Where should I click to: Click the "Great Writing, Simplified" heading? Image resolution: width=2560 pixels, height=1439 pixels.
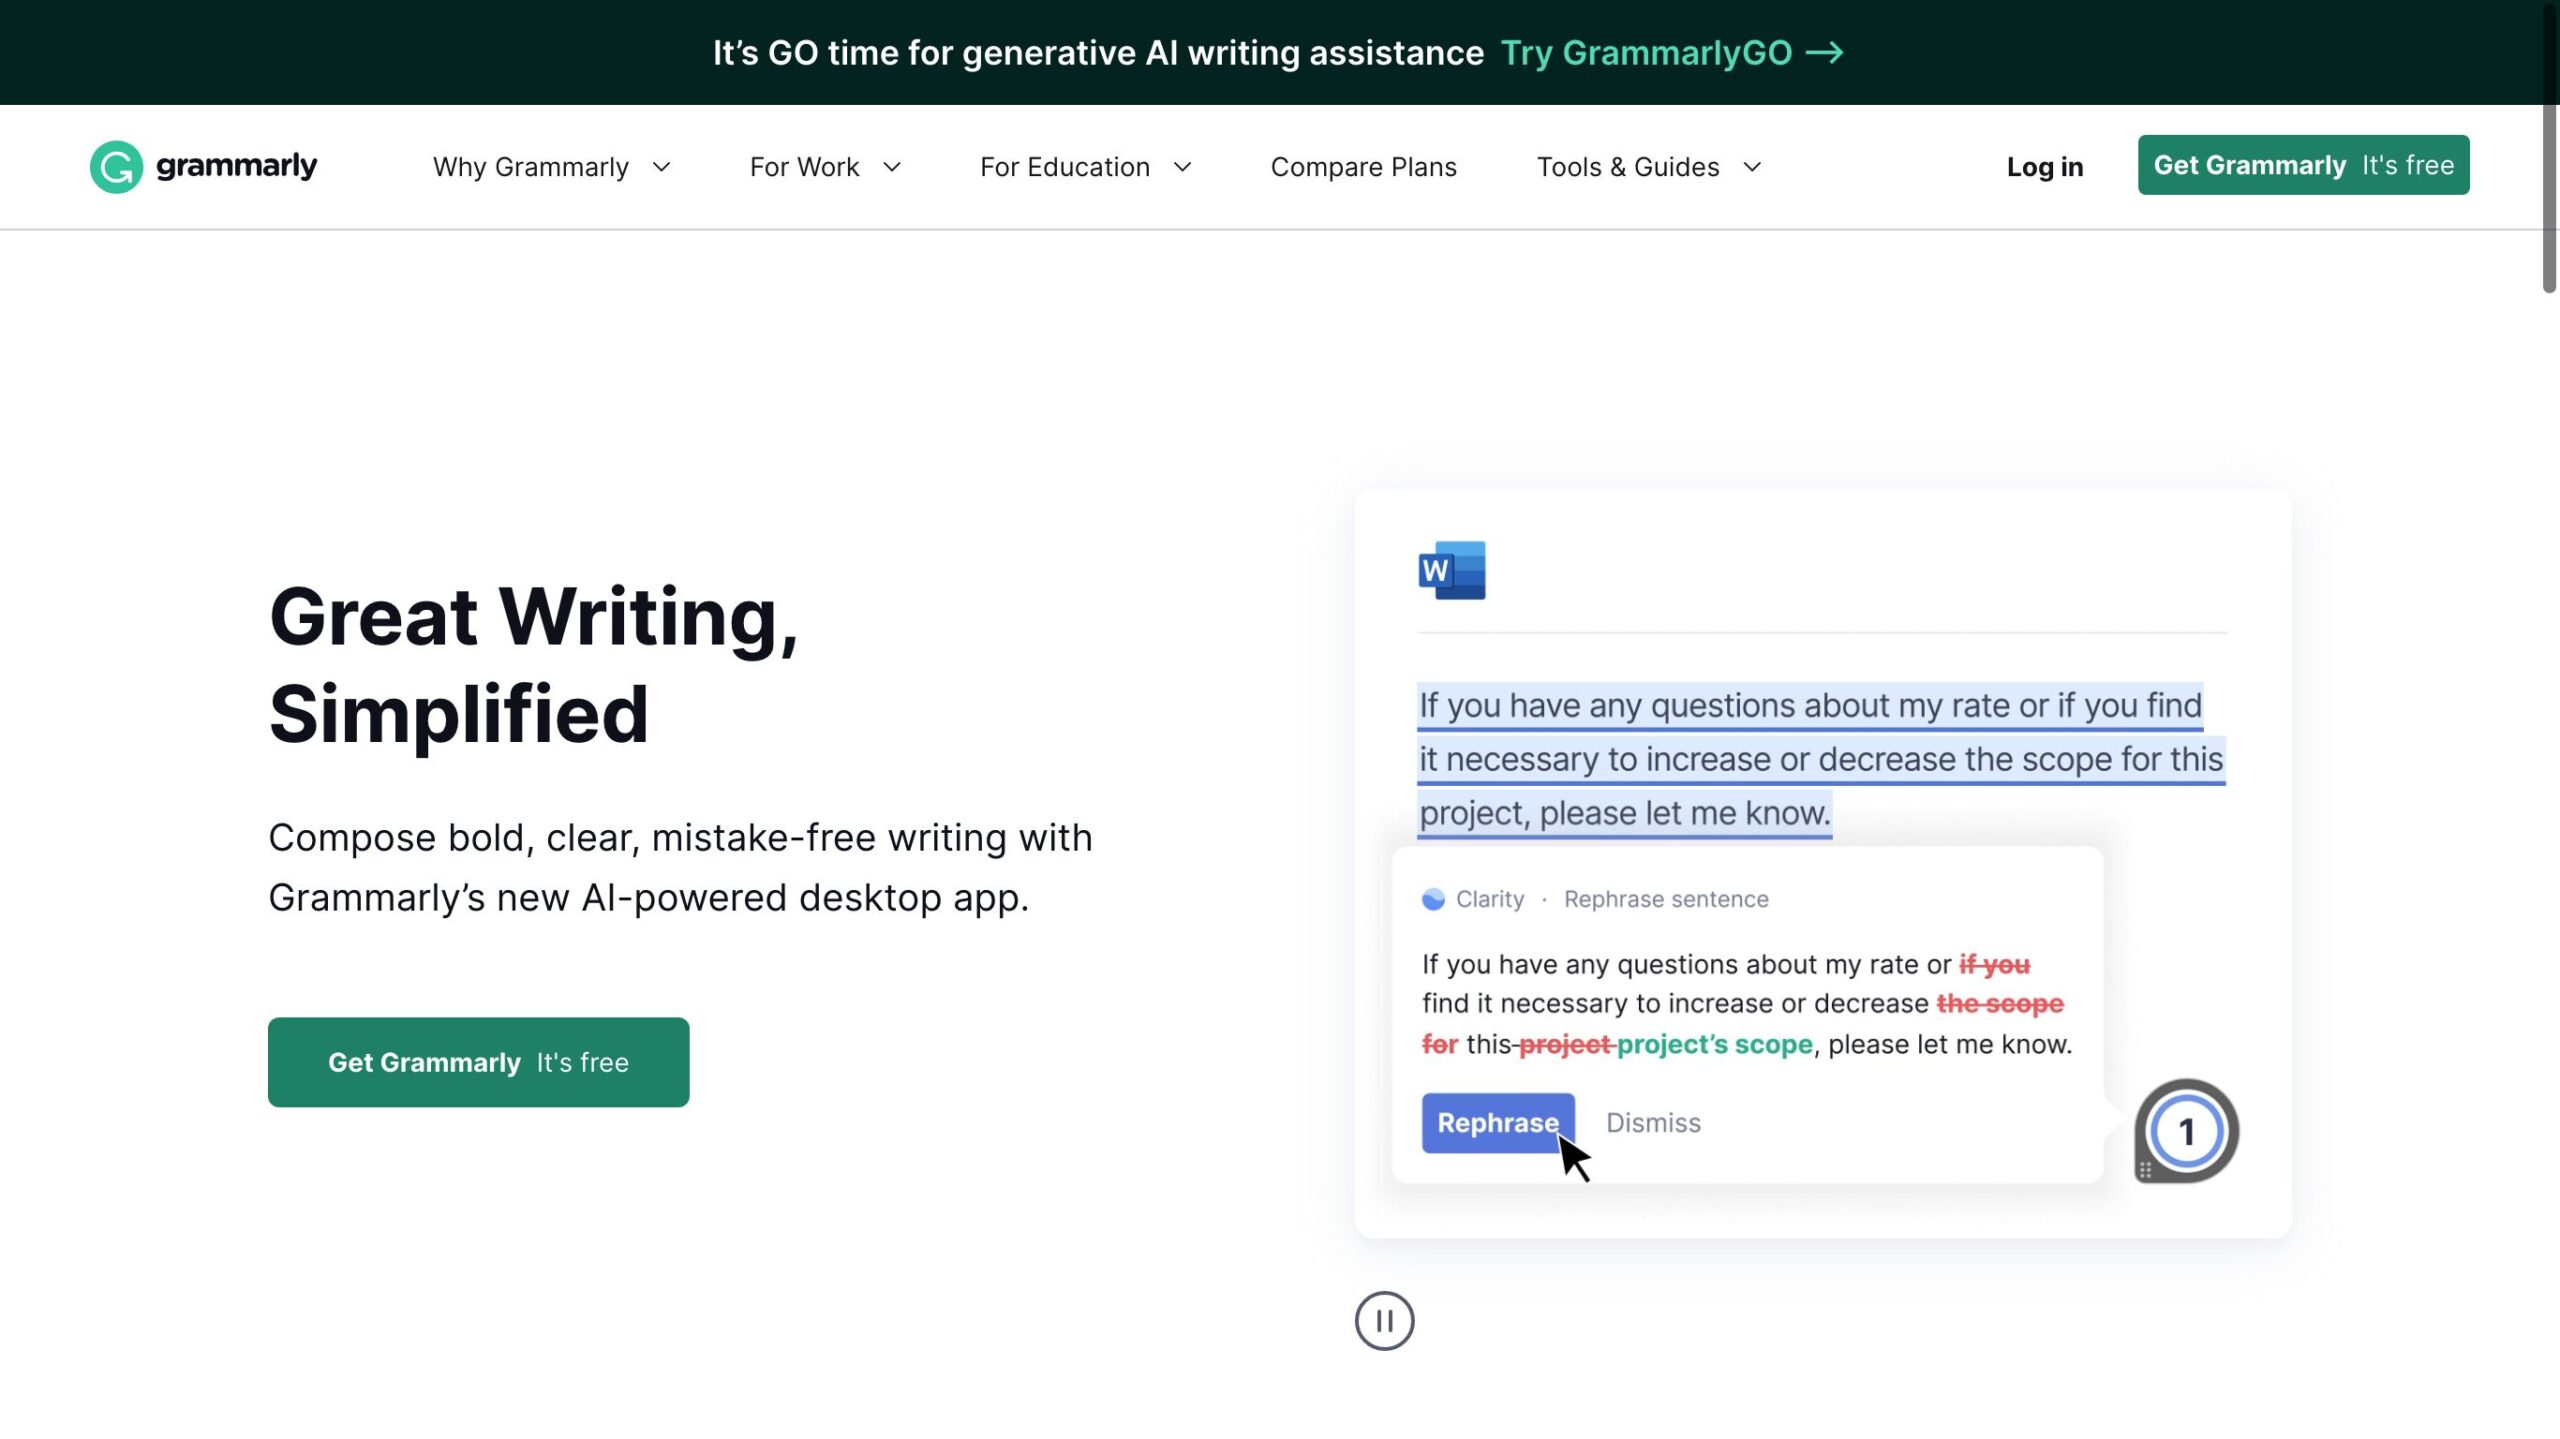[534, 665]
